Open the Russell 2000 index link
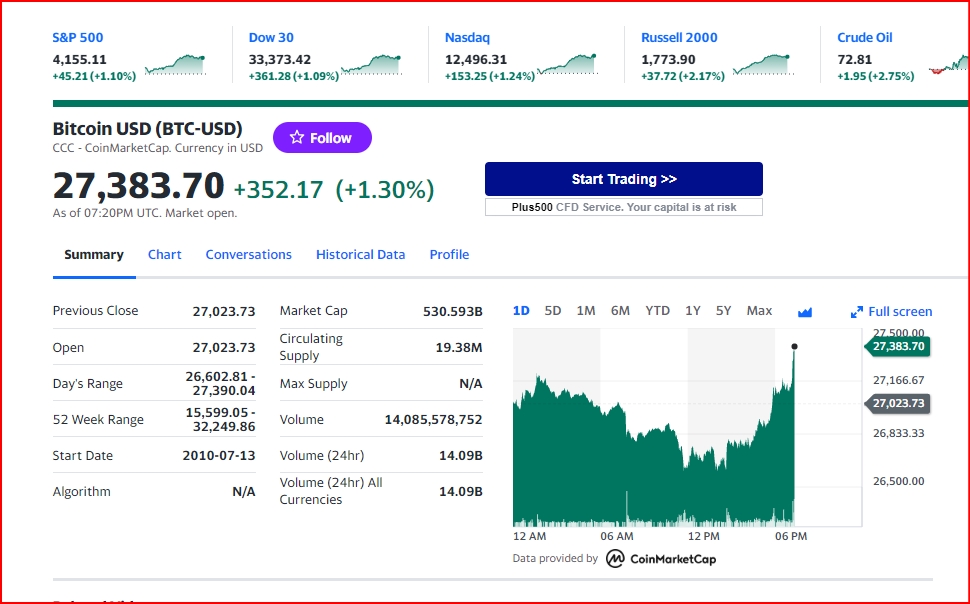 679,38
